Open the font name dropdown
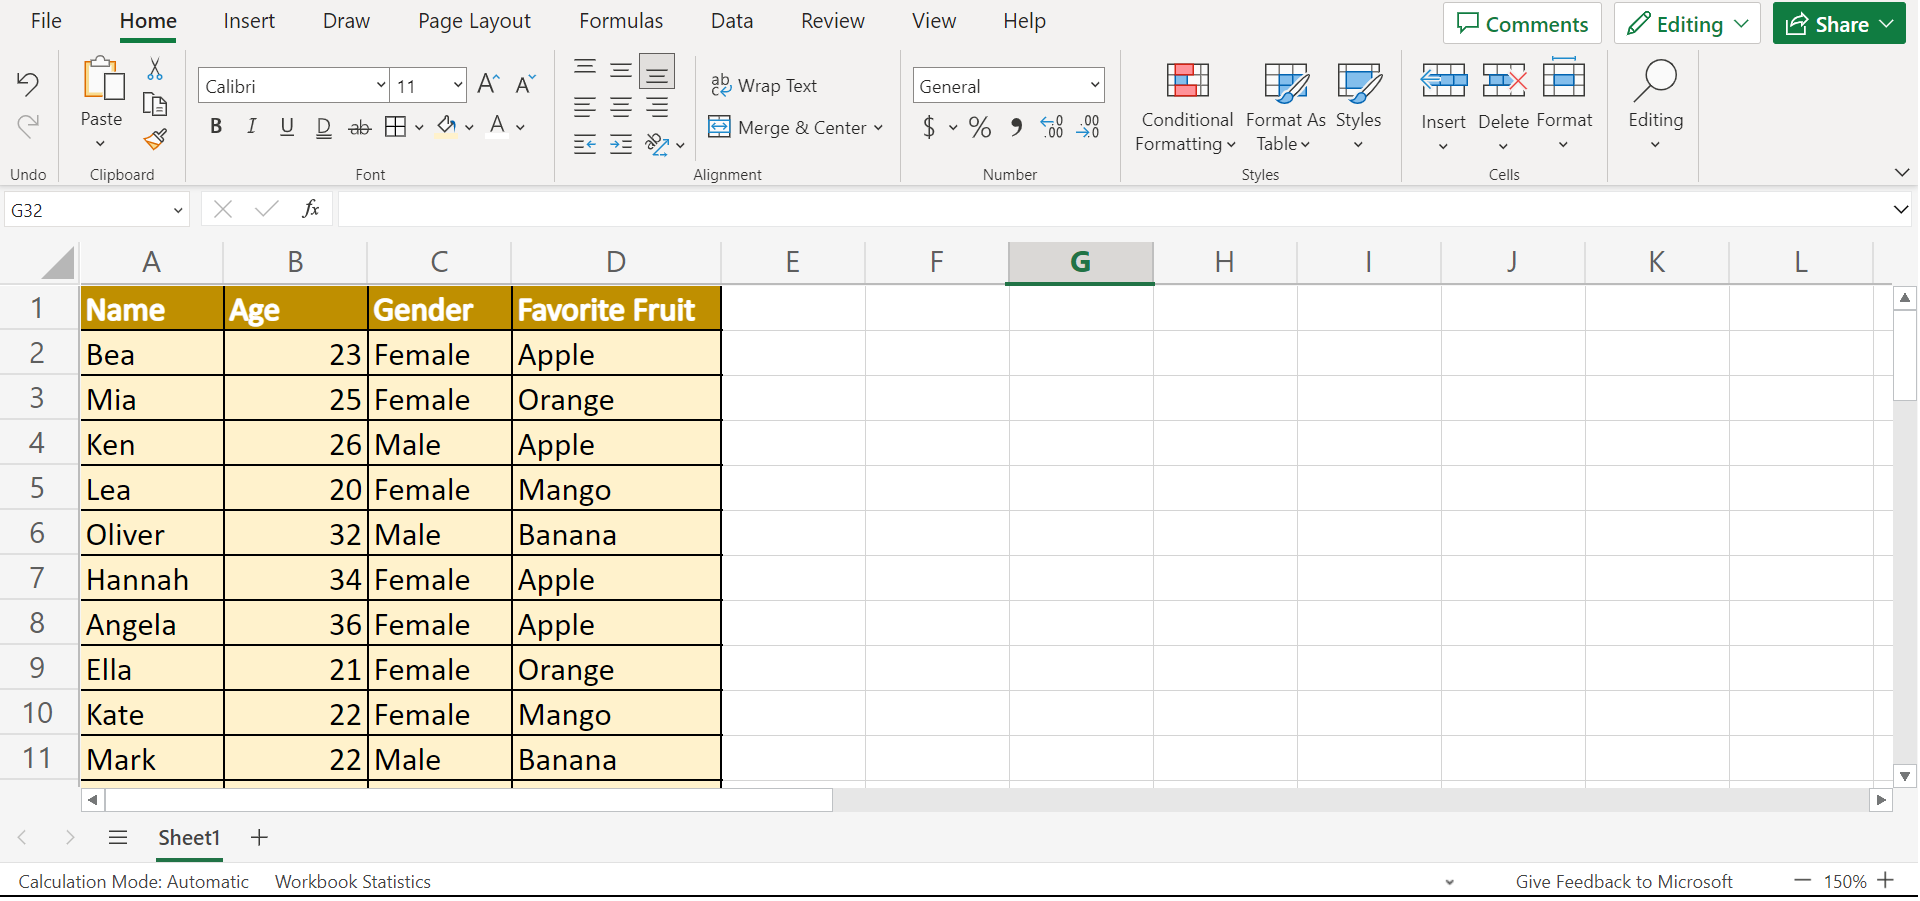Image resolution: width=1920 pixels, height=901 pixels. (x=380, y=85)
